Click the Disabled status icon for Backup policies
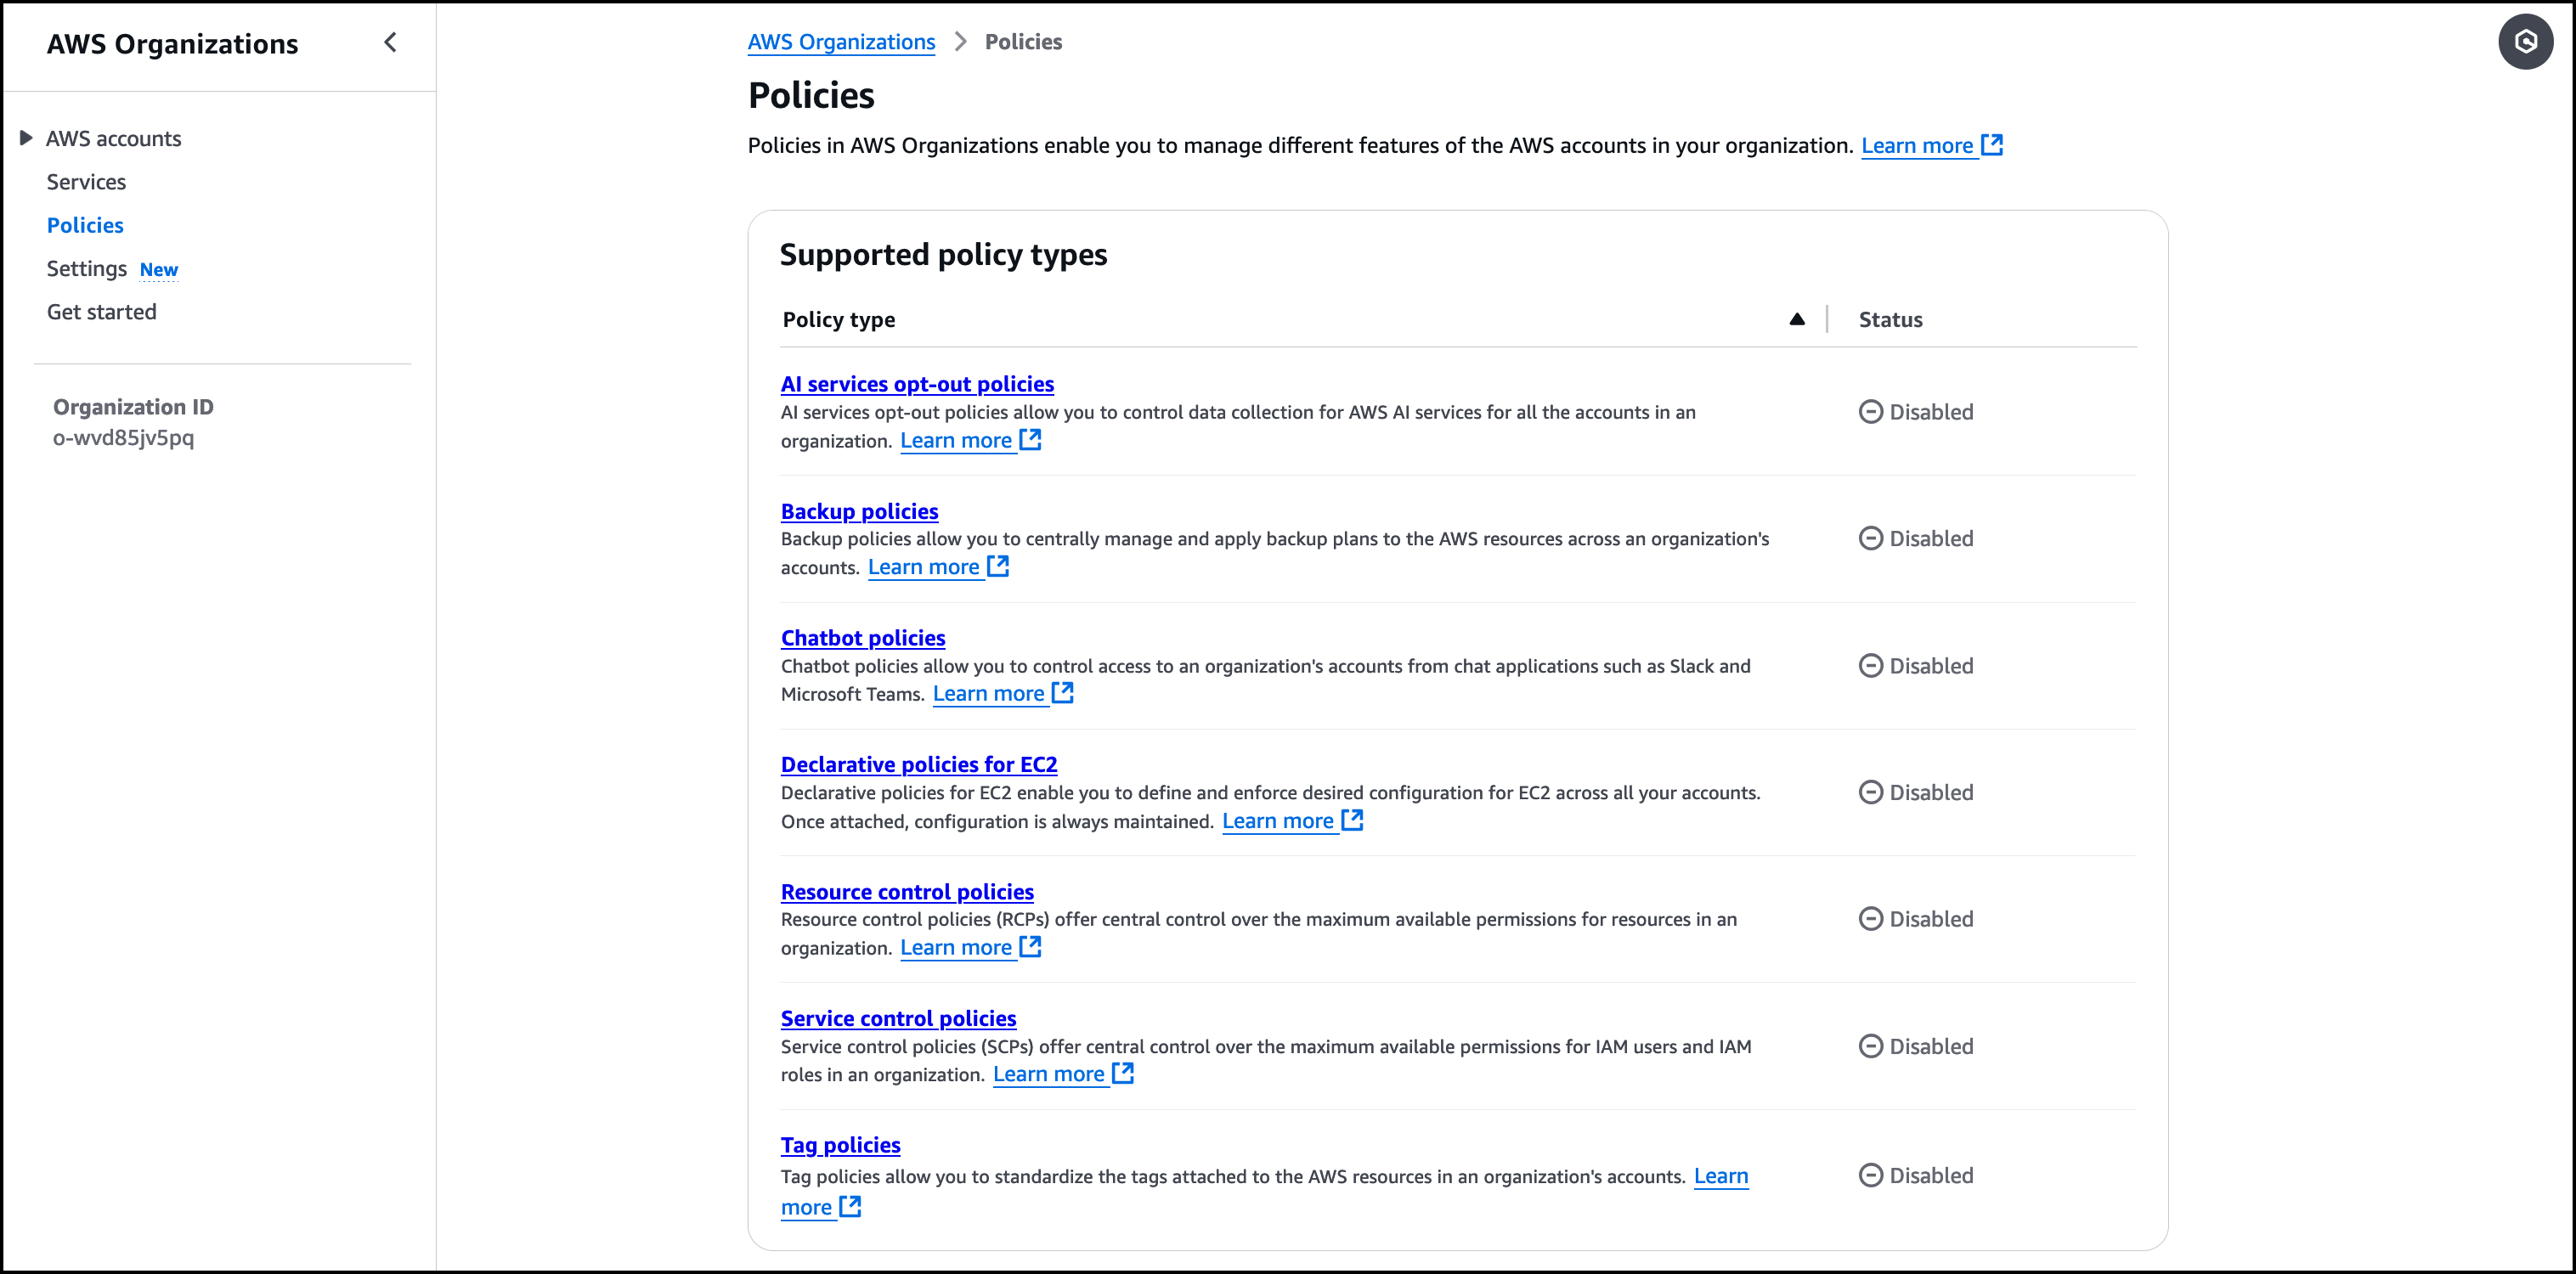2576x1274 pixels. pos(1870,539)
